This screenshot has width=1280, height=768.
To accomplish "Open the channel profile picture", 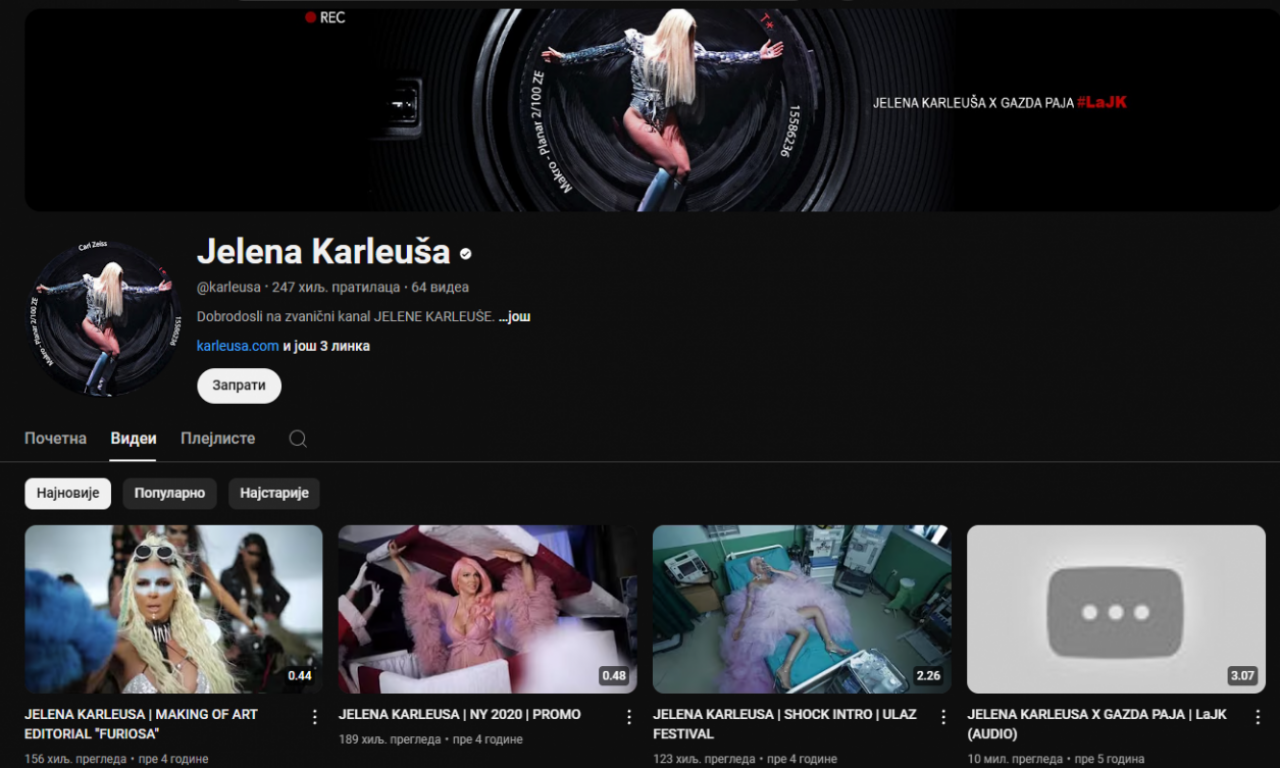I will click(x=104, y=318).
